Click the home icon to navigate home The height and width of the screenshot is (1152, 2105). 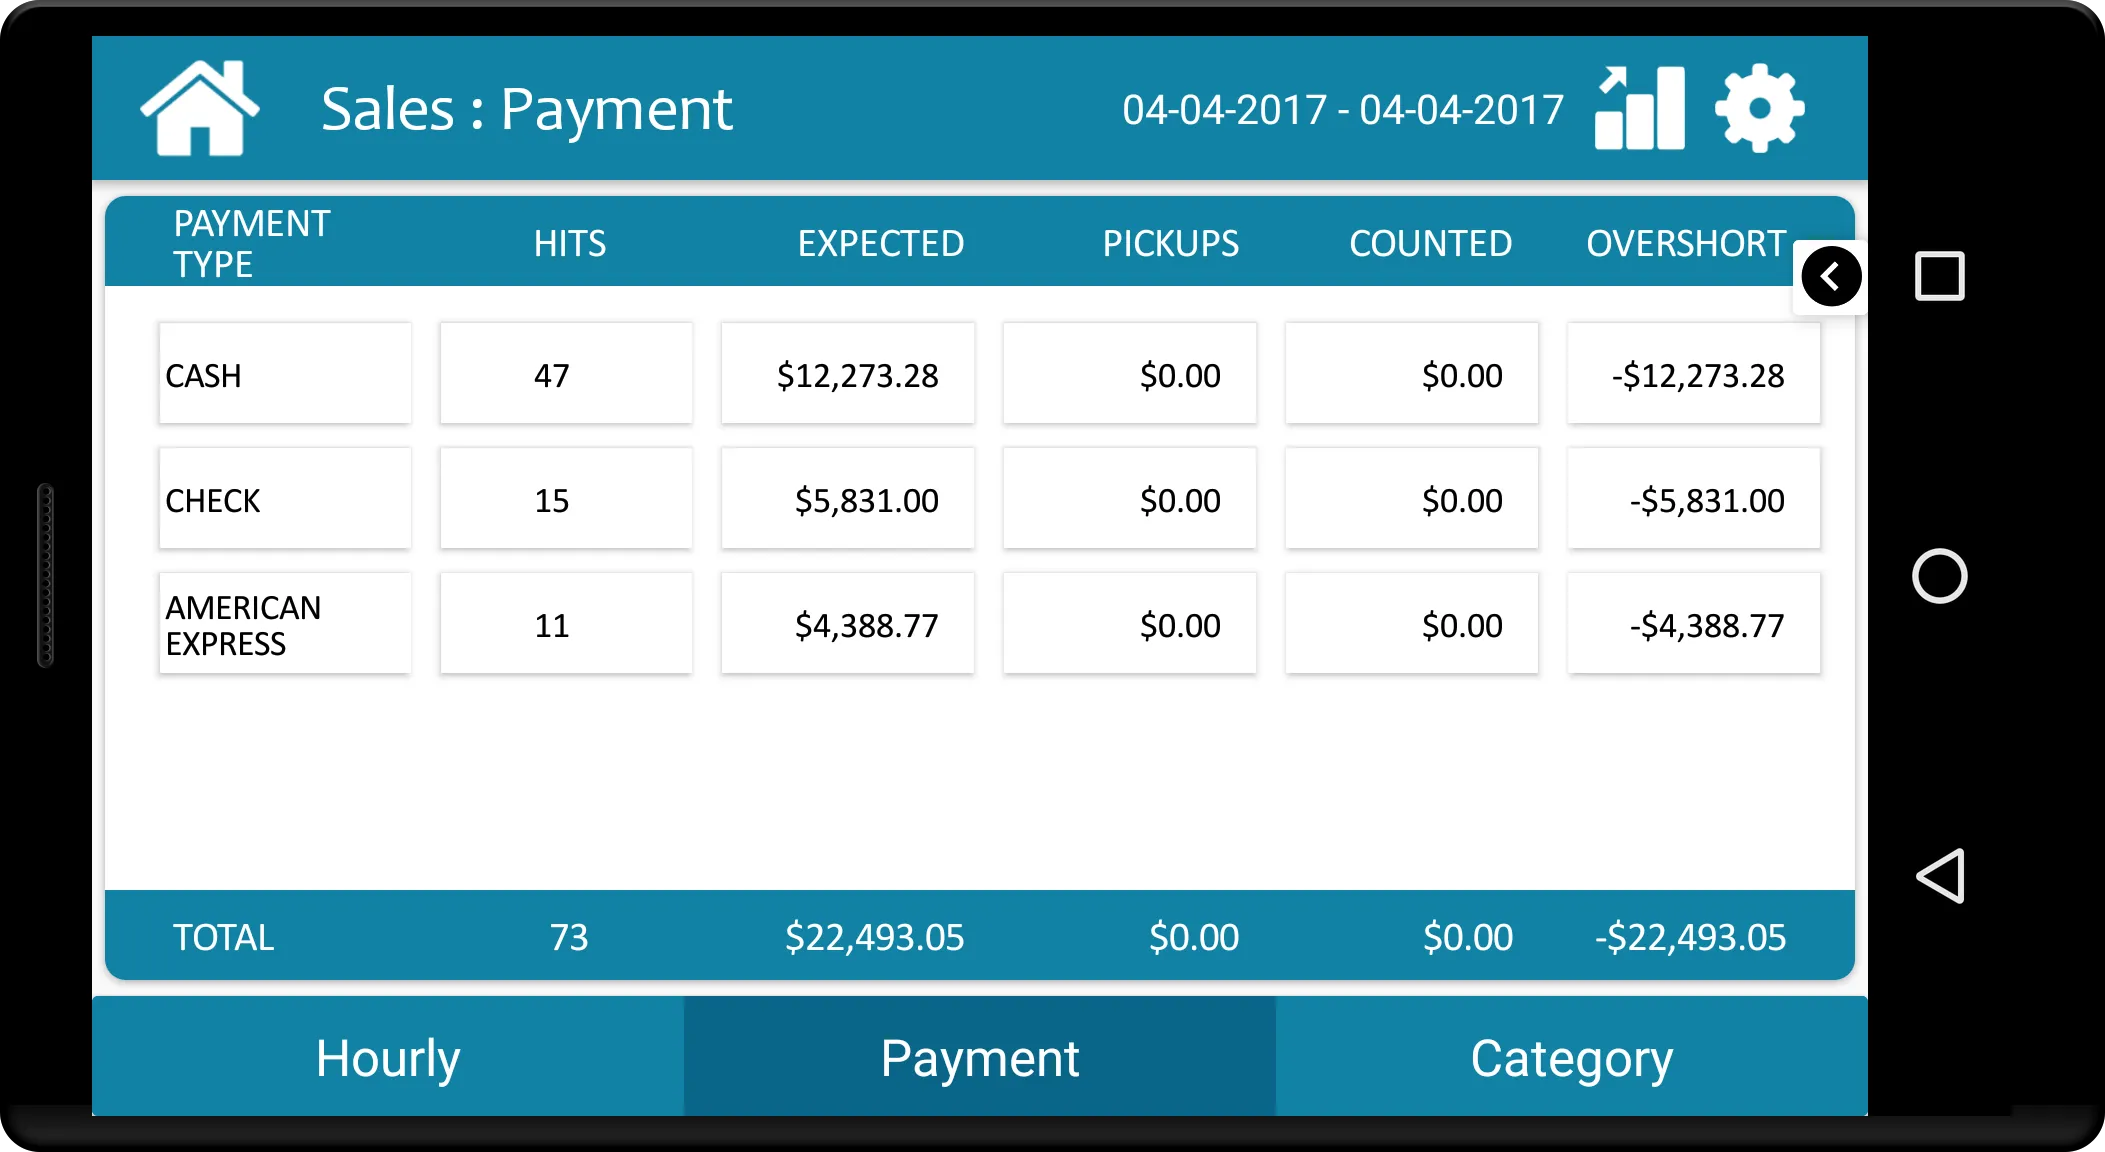point(201,108)
